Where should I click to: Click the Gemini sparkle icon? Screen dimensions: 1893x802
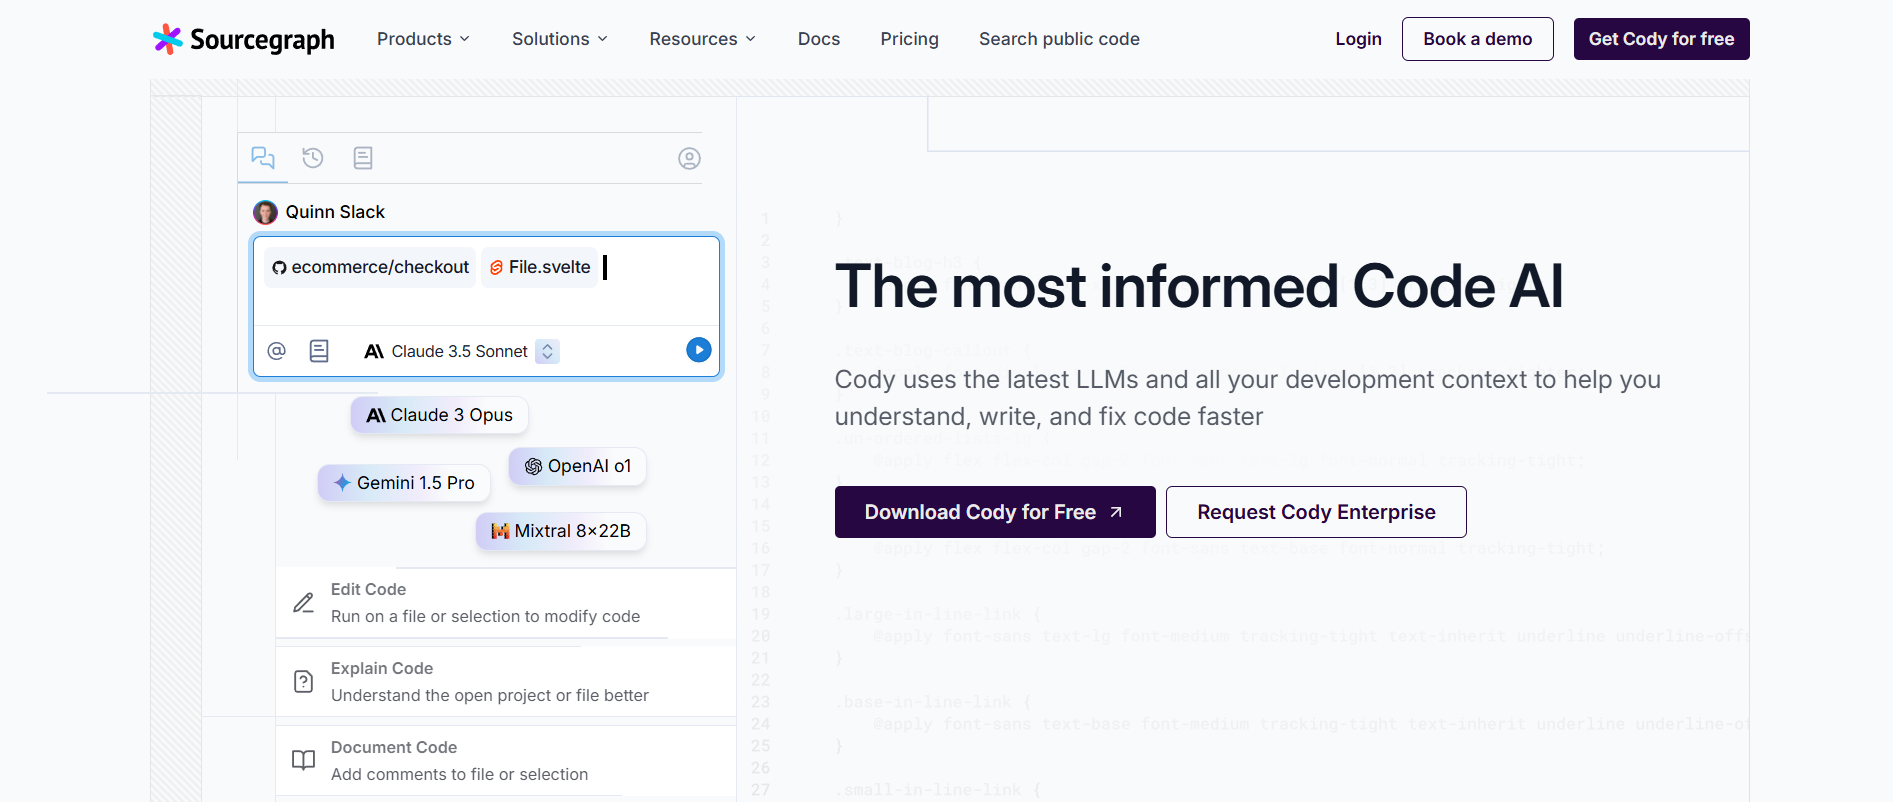click(x=342, y=483)
